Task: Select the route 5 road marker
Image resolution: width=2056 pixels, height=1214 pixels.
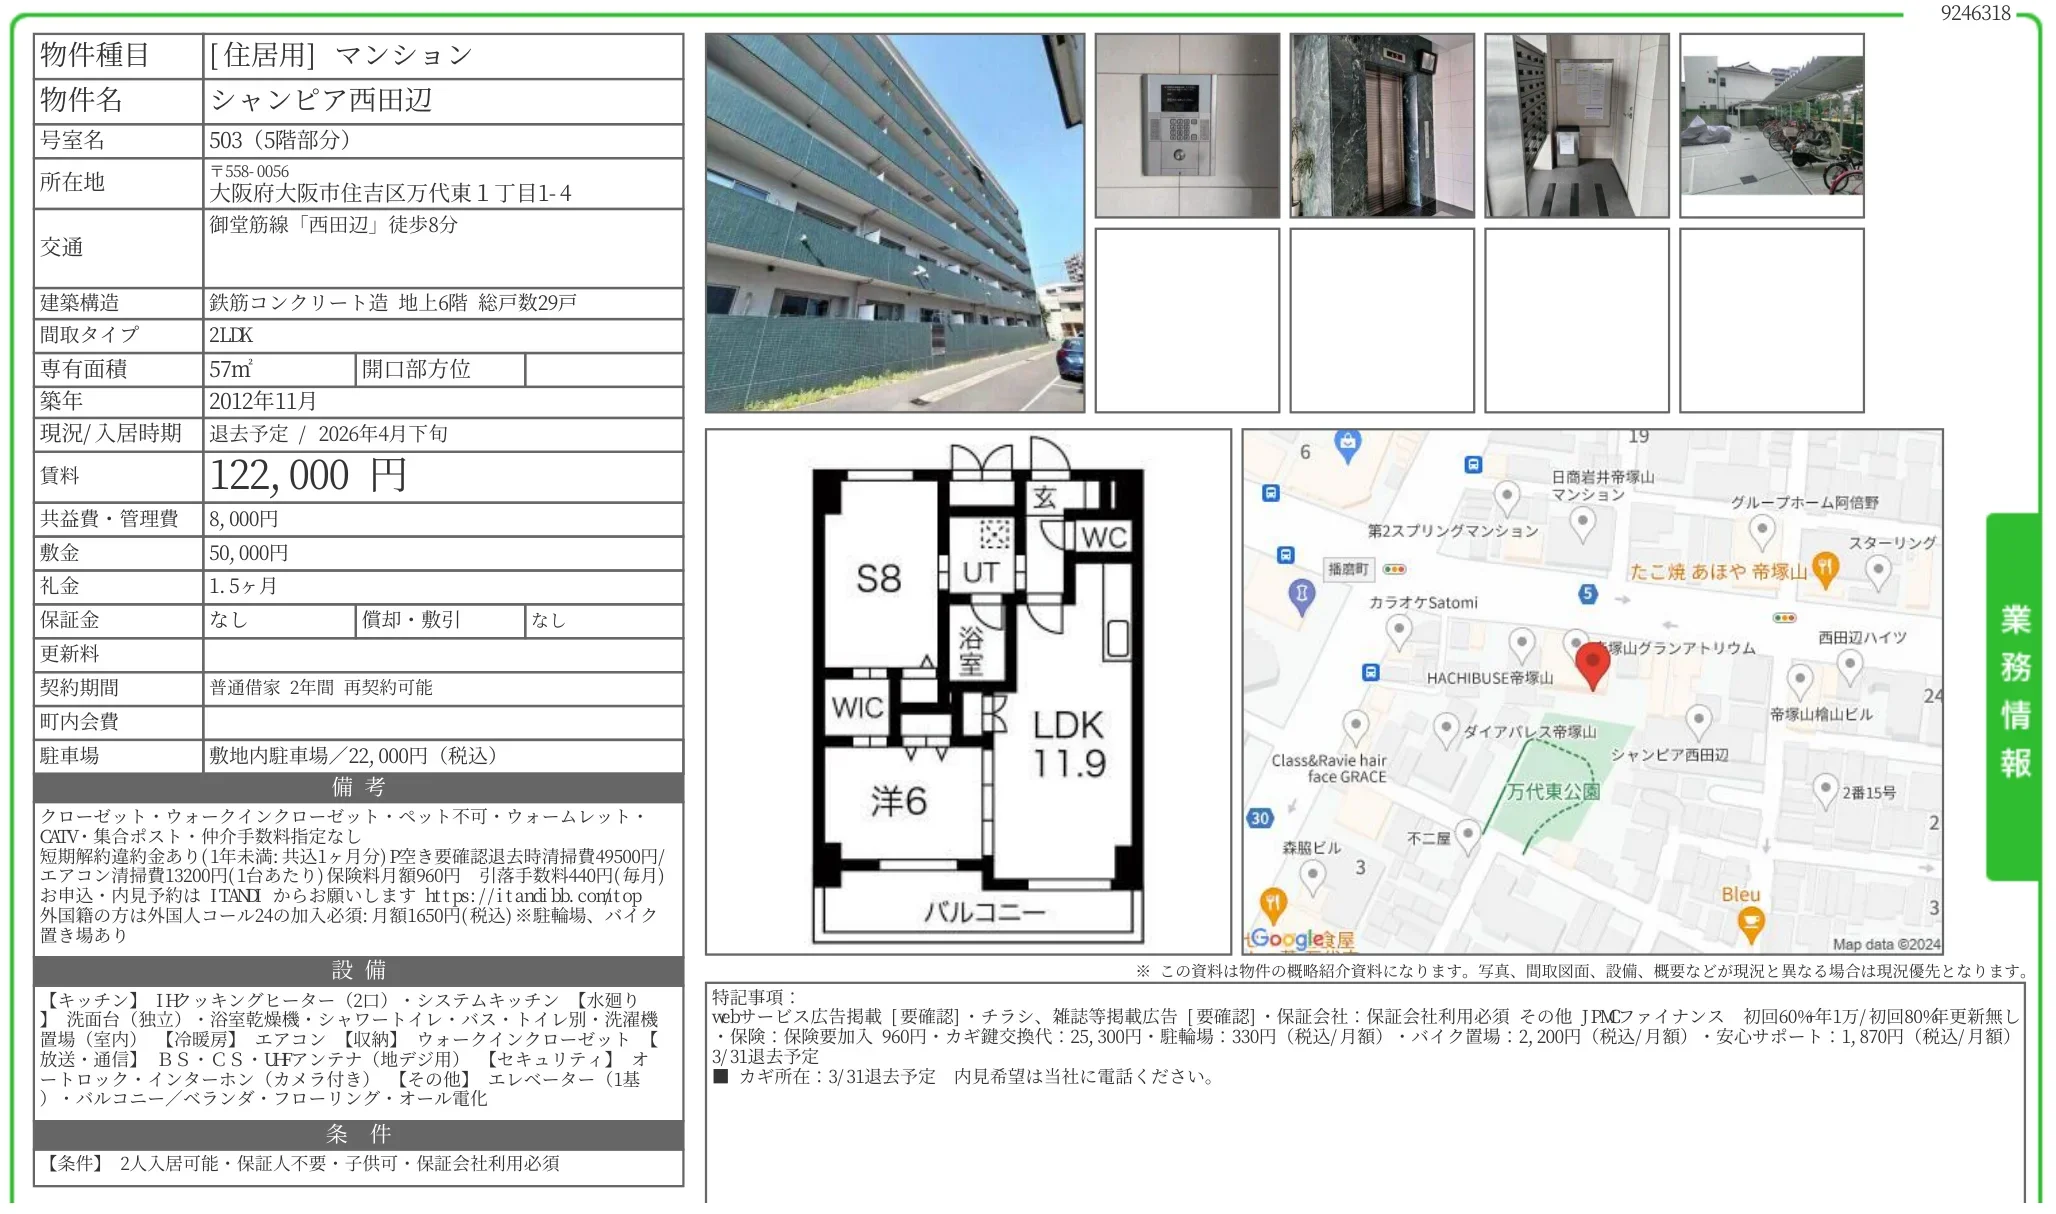Action: click(1586, 596)
